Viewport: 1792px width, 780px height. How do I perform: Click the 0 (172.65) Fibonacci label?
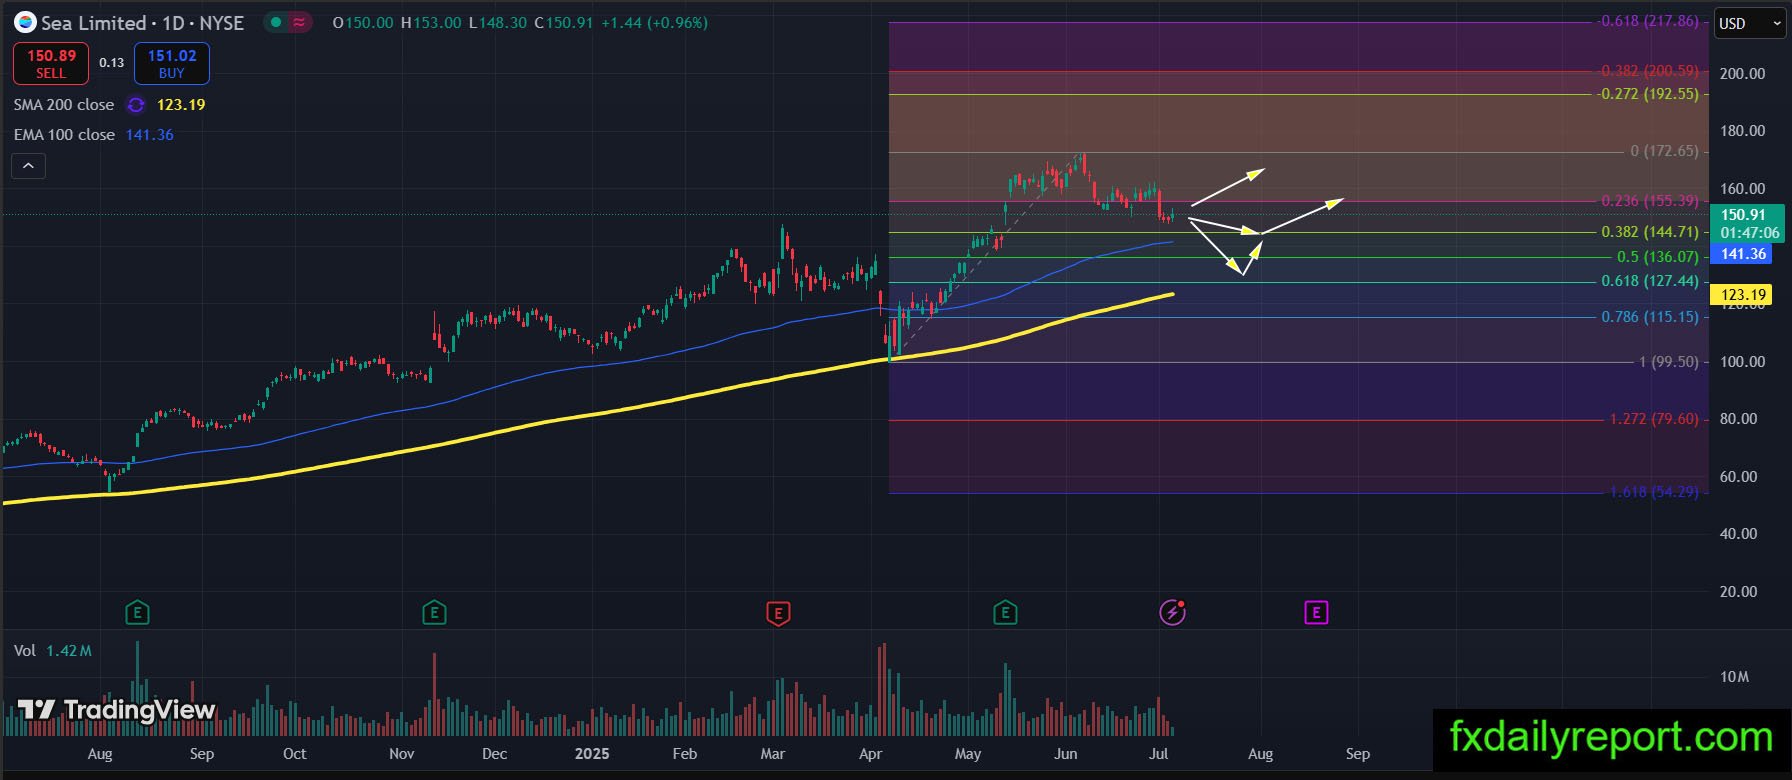tap(1665, 151)
